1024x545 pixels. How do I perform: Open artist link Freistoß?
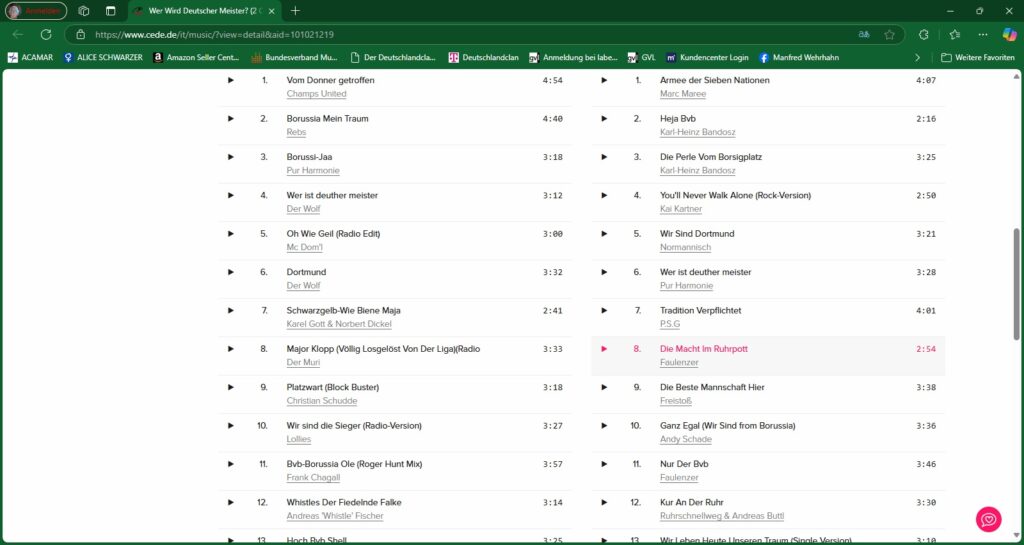pyautogui.click(x=676, y=401)
